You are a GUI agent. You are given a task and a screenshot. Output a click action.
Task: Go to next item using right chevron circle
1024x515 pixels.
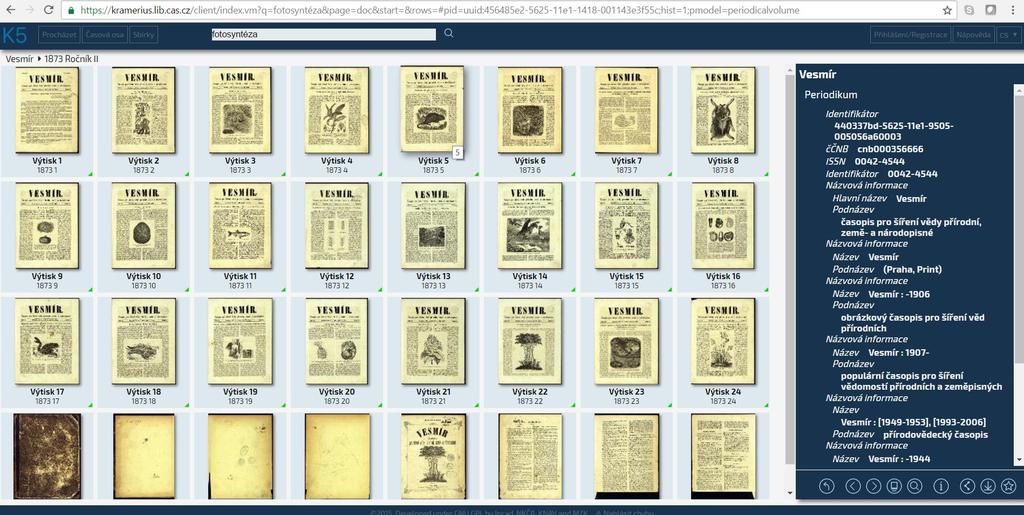pos(874,486)
